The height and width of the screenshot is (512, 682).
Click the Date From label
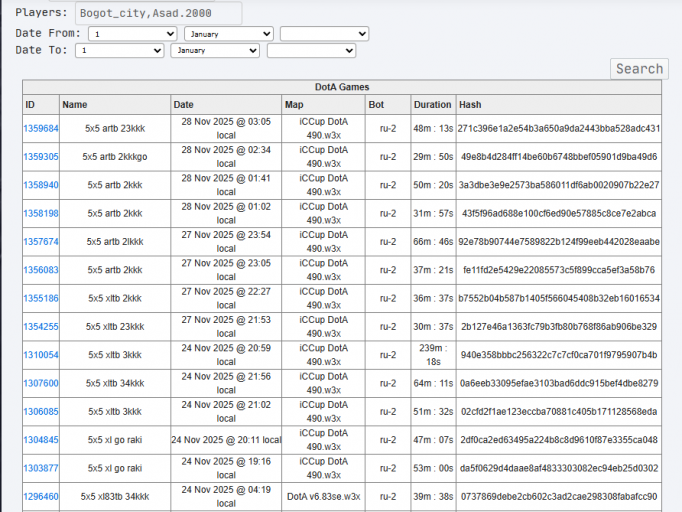pos(48,33)
